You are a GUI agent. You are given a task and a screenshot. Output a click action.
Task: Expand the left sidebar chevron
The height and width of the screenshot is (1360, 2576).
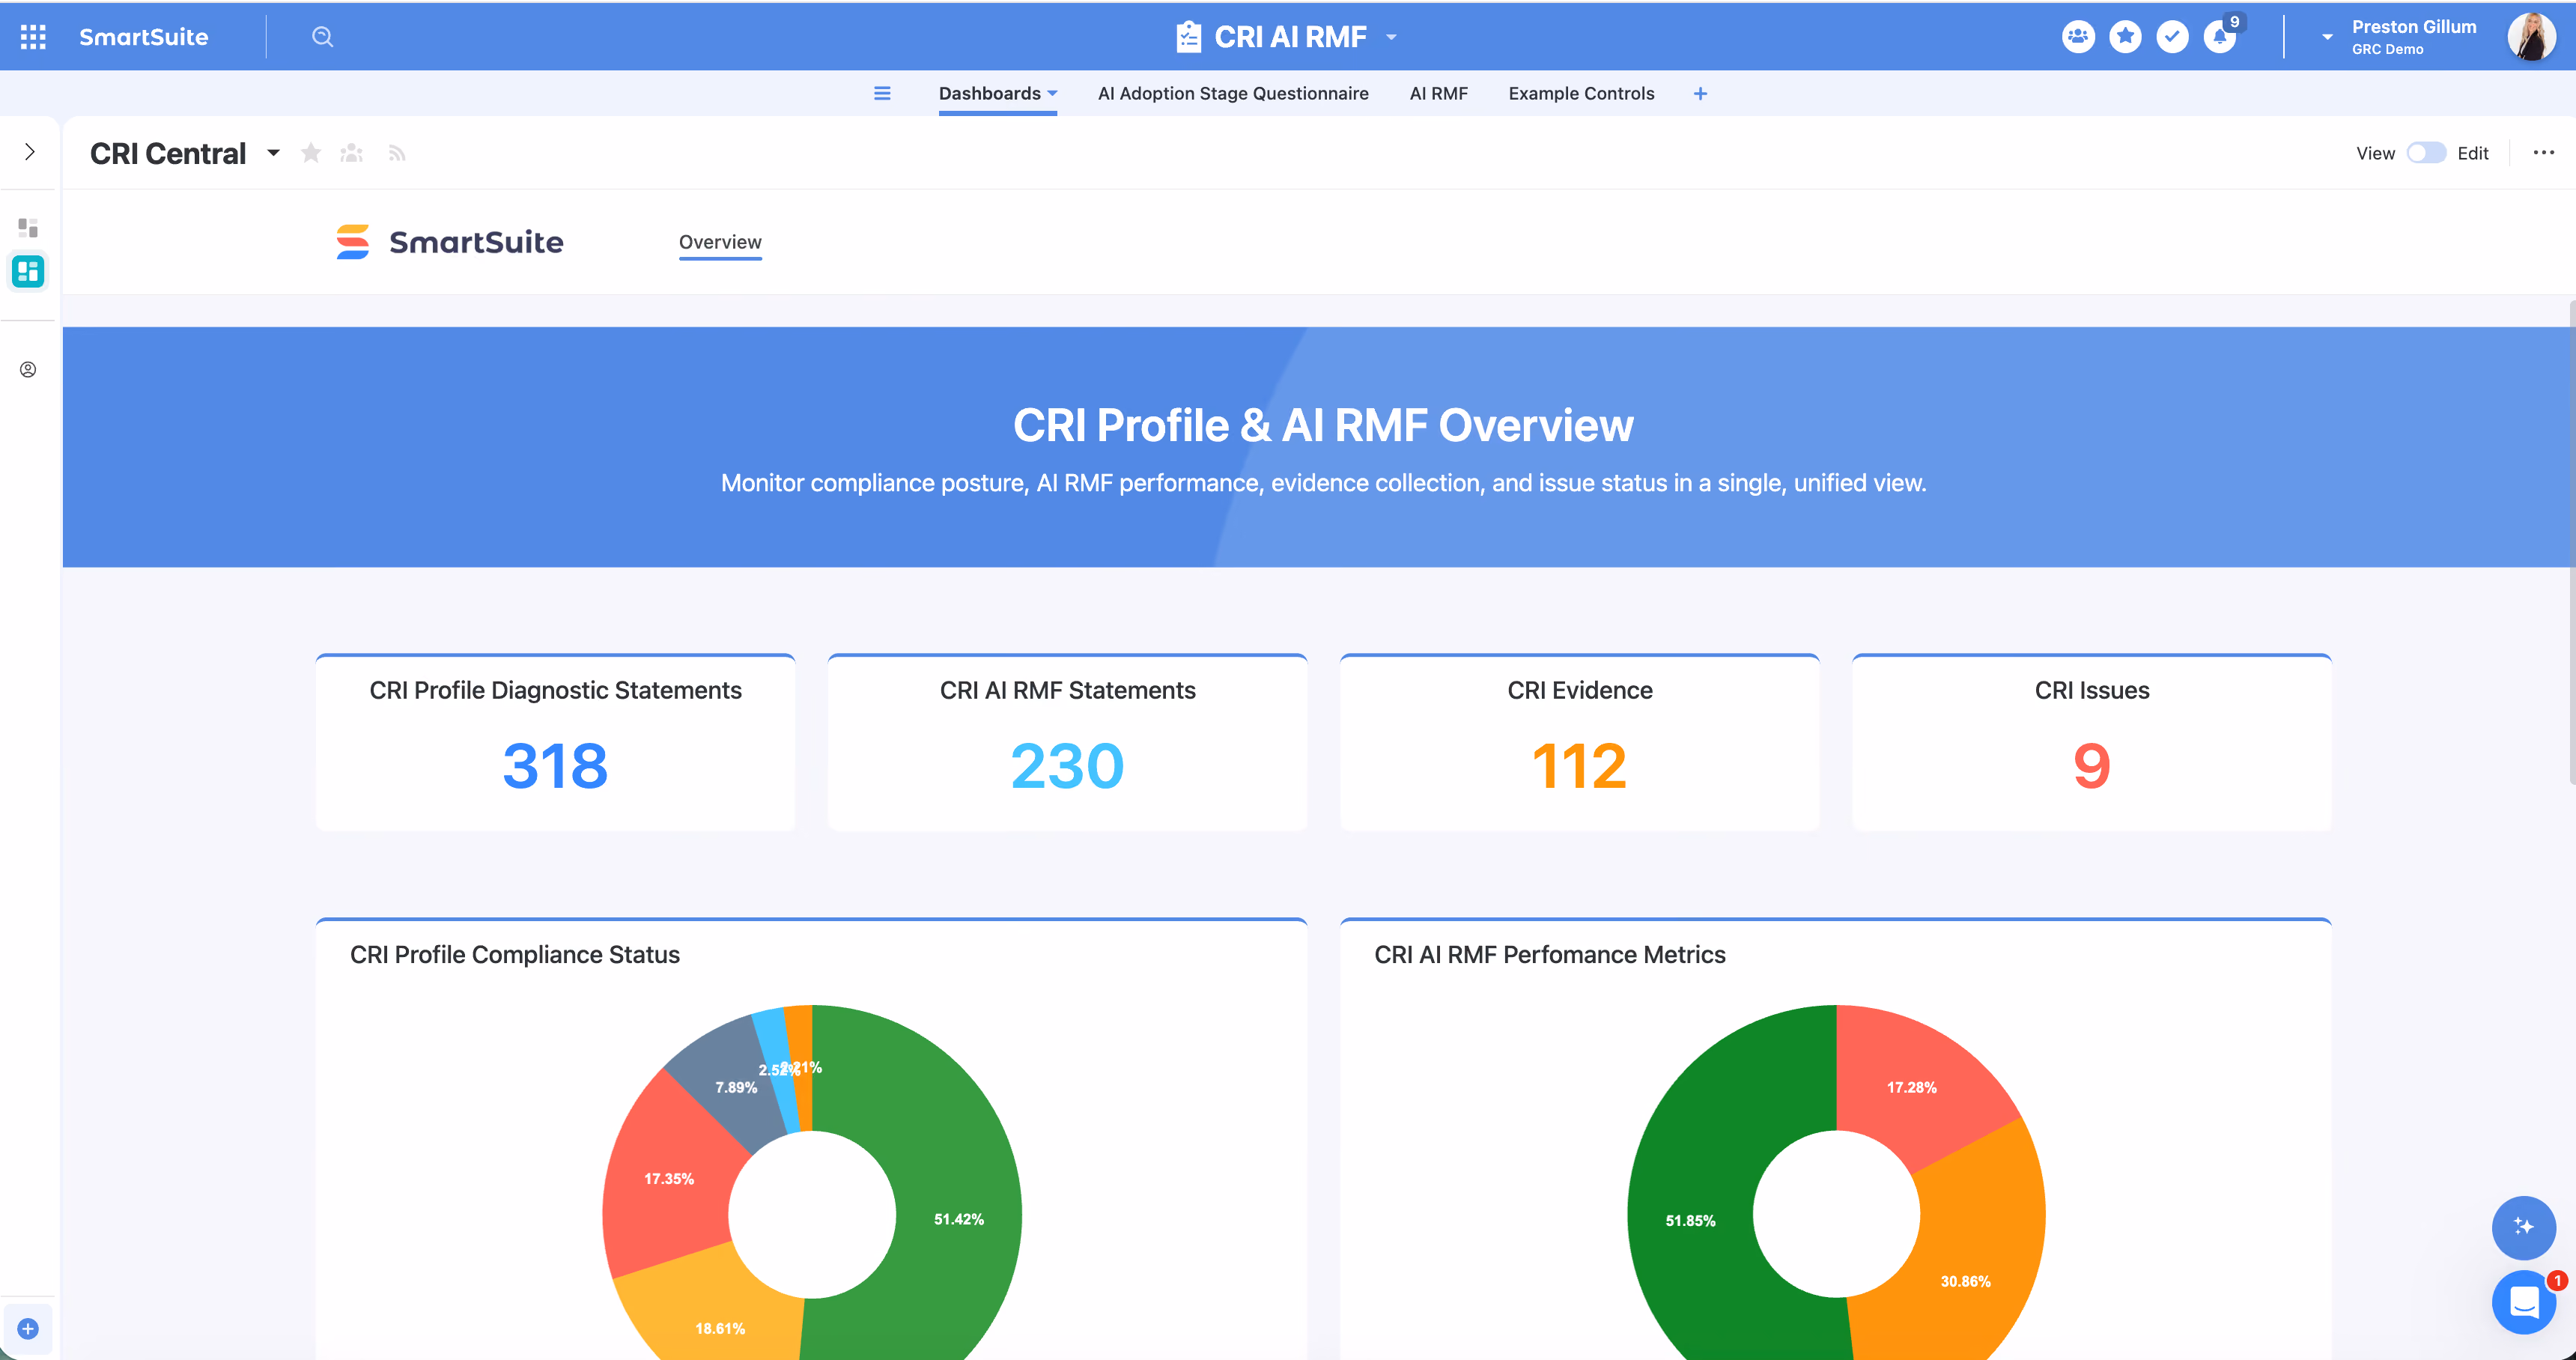pos(30,152)
